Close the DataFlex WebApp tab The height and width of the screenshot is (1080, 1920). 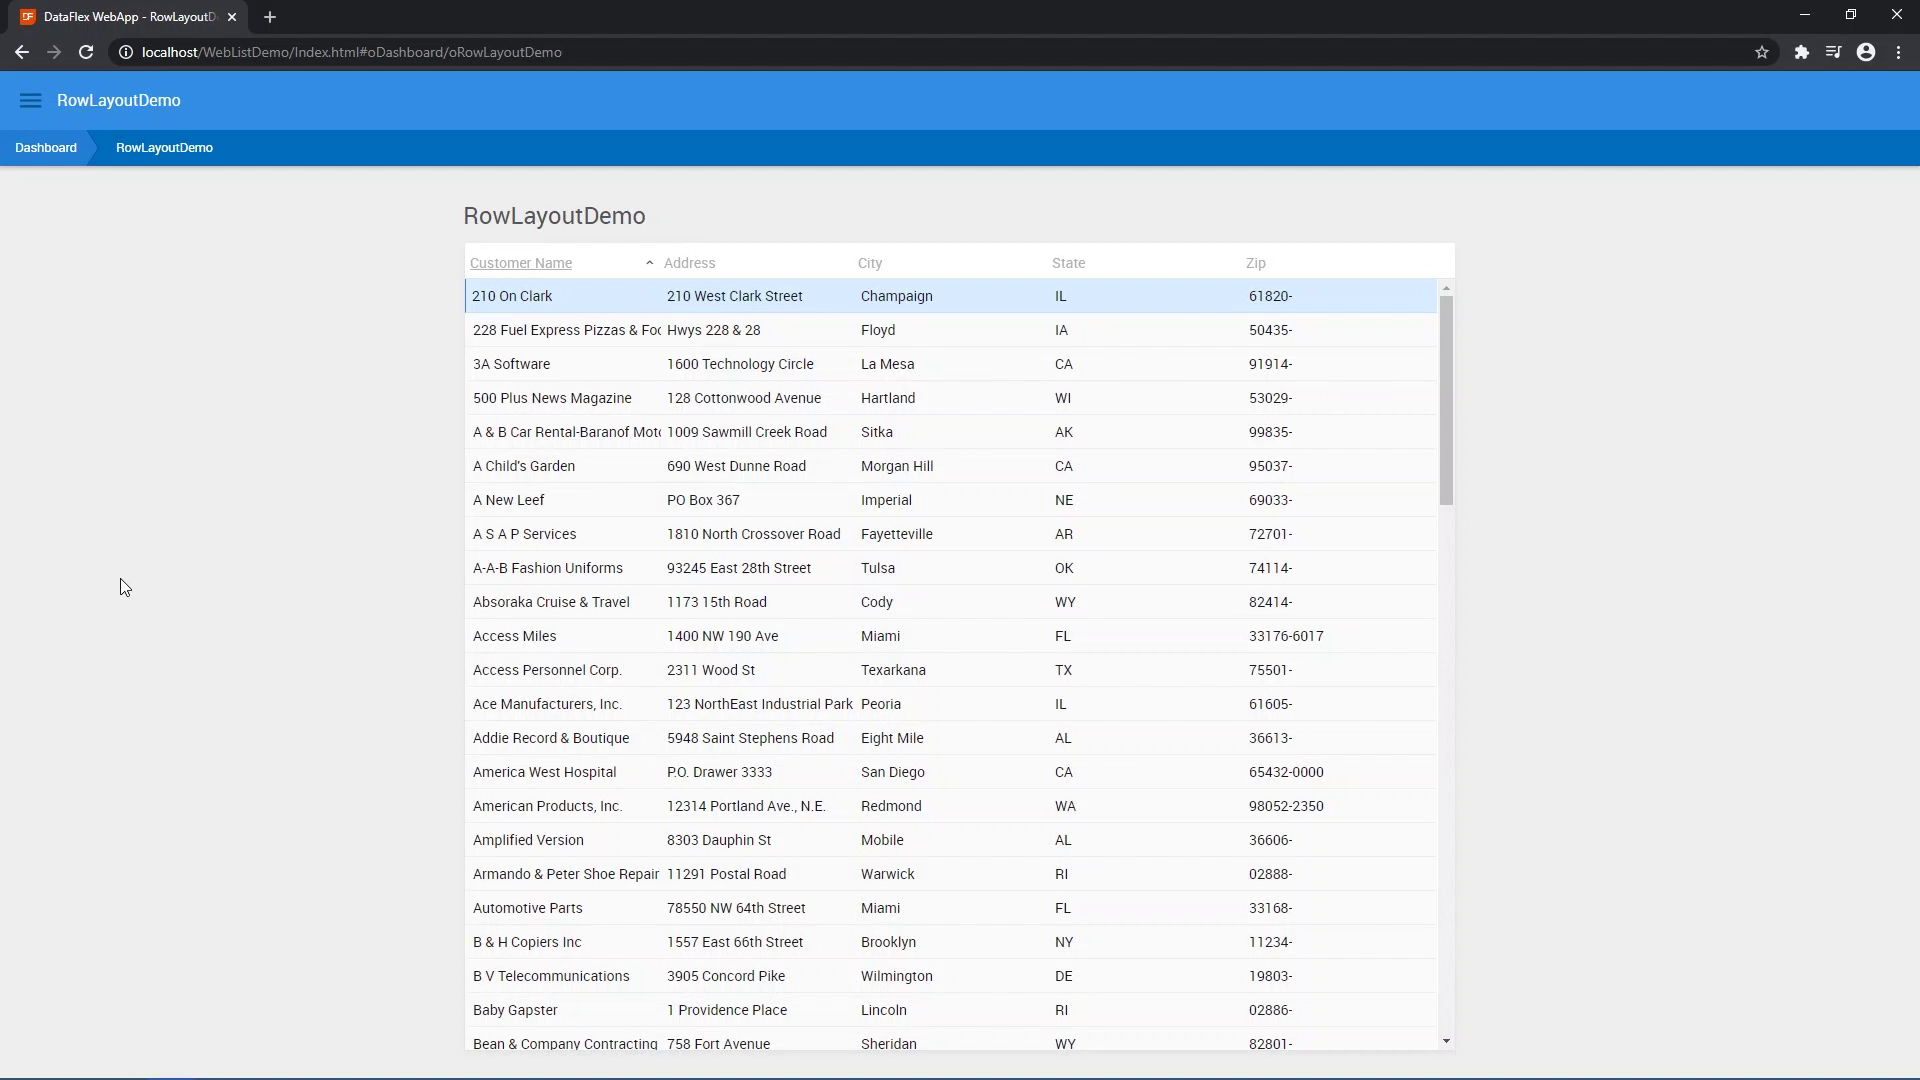point(232,17)
